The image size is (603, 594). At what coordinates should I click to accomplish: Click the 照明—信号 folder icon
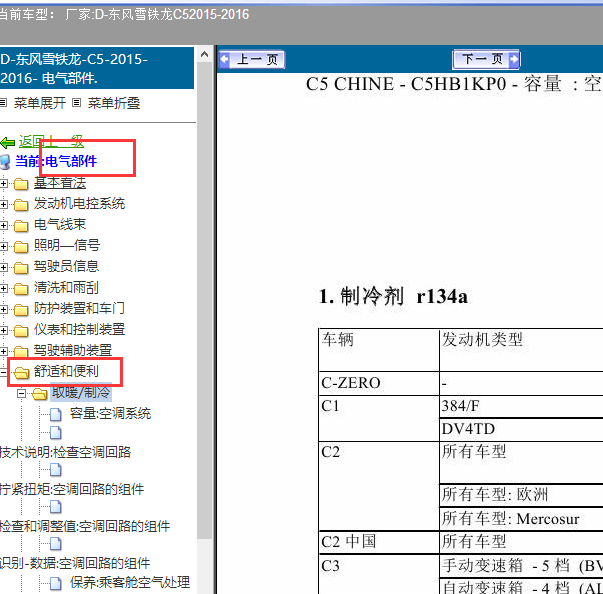pyautogui.click(x=21, y=247)
